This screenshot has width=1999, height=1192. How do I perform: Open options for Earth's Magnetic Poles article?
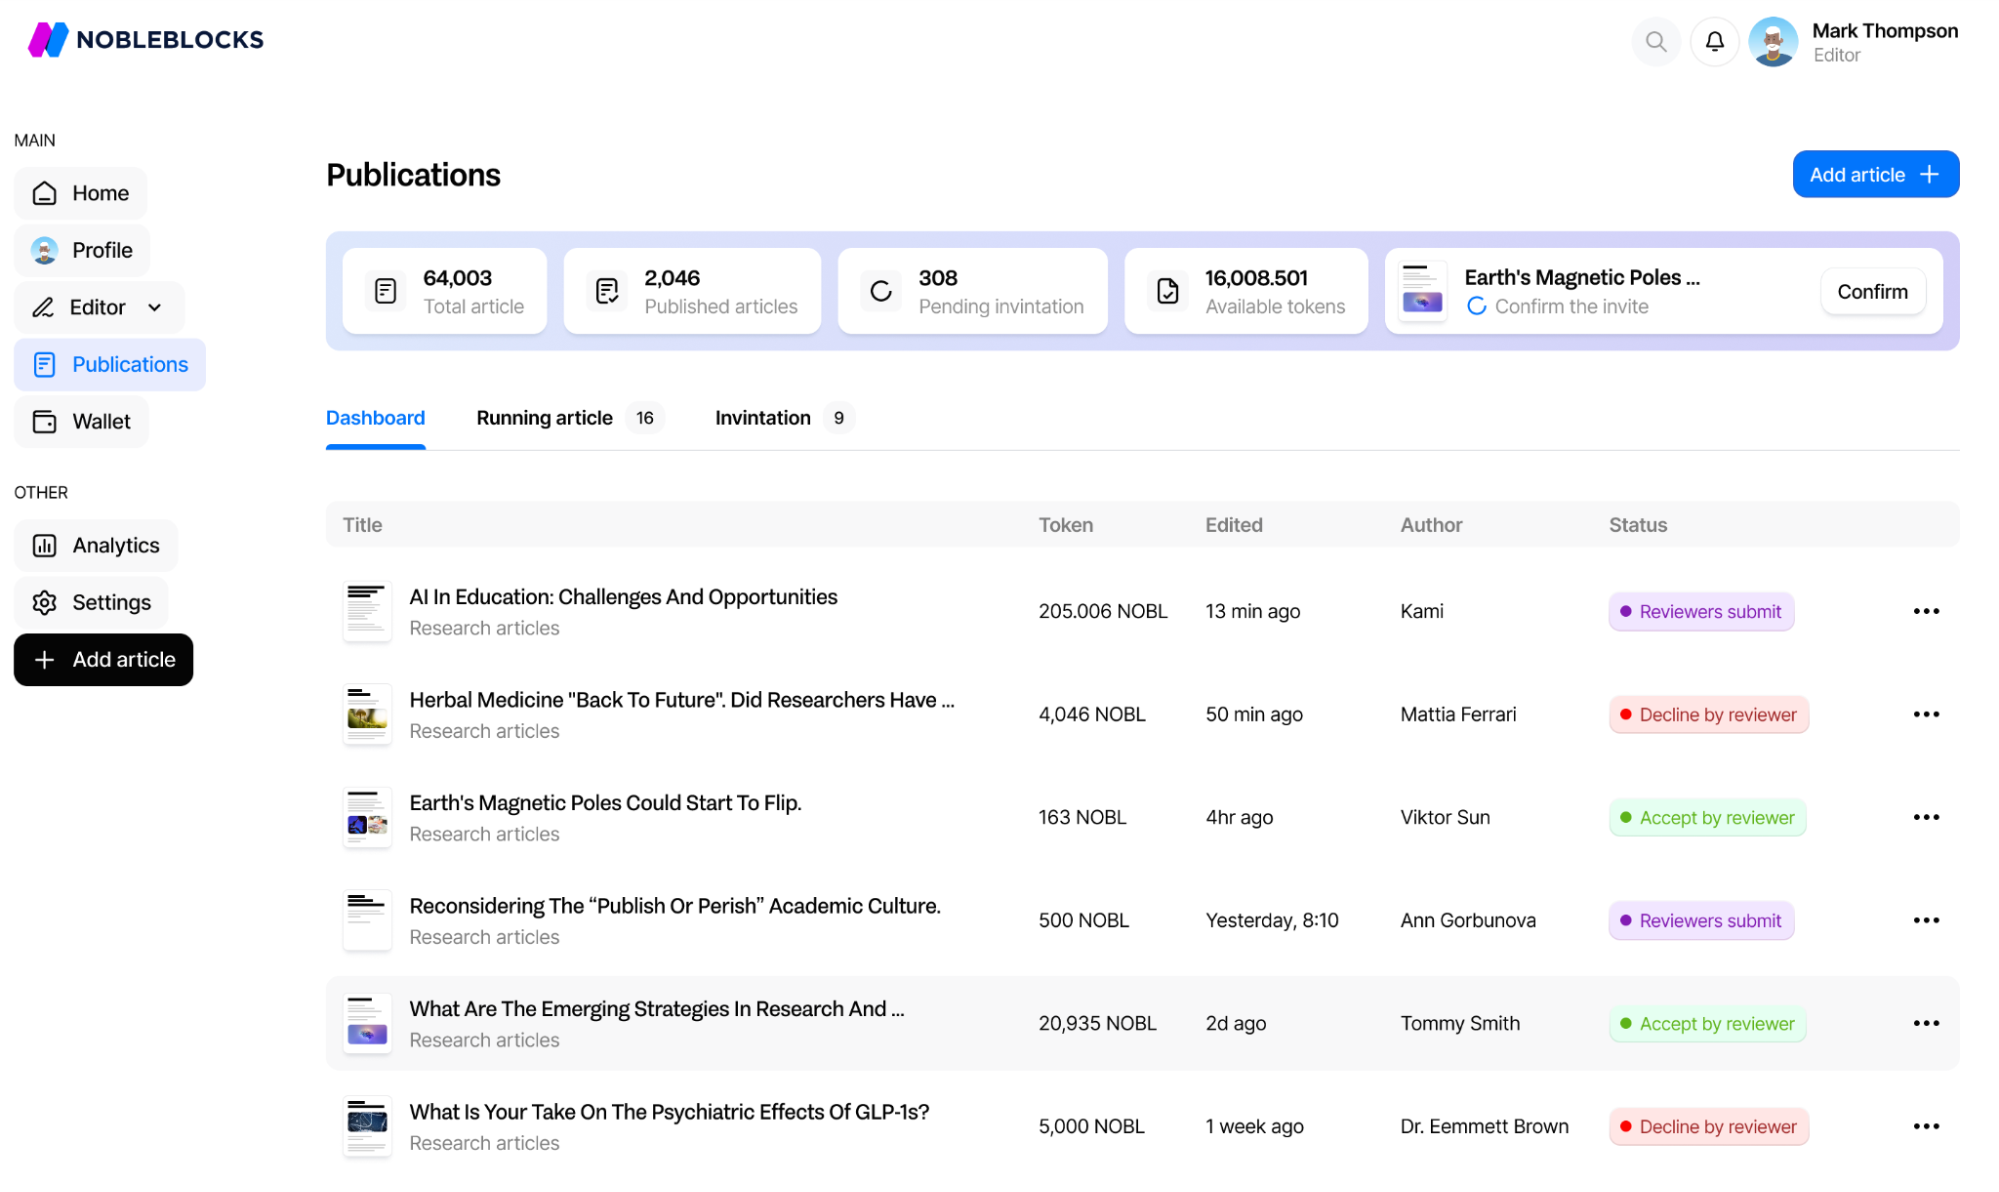1925,816
